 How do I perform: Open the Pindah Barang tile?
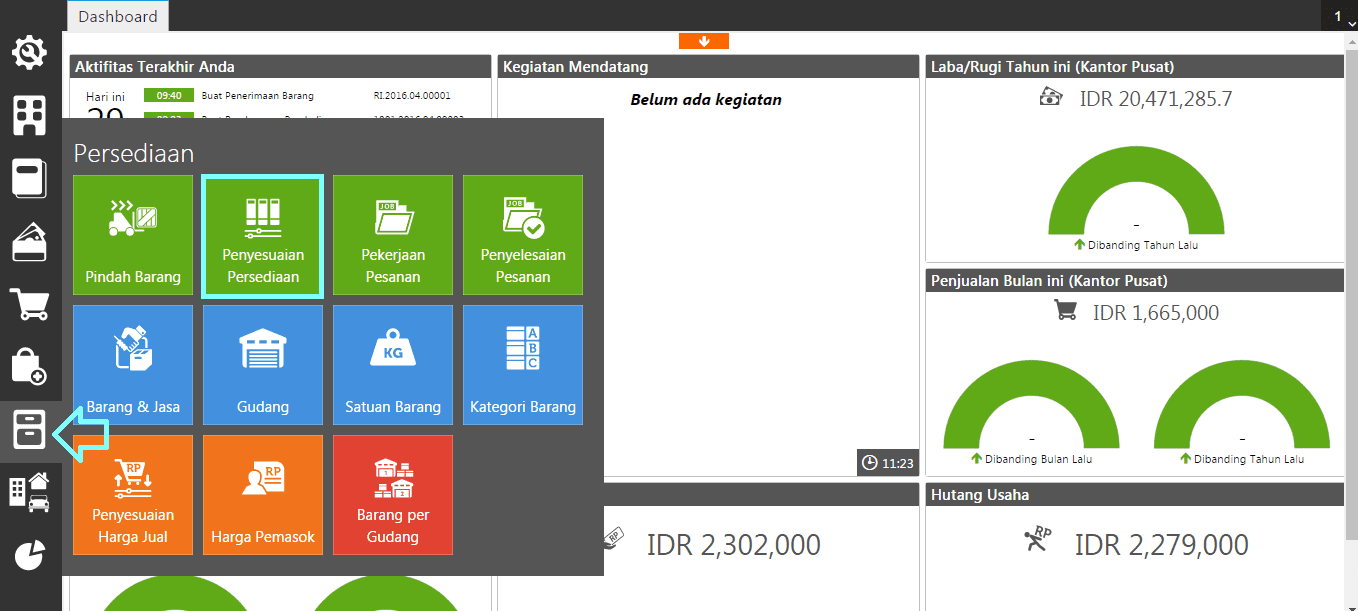(133, 236)
